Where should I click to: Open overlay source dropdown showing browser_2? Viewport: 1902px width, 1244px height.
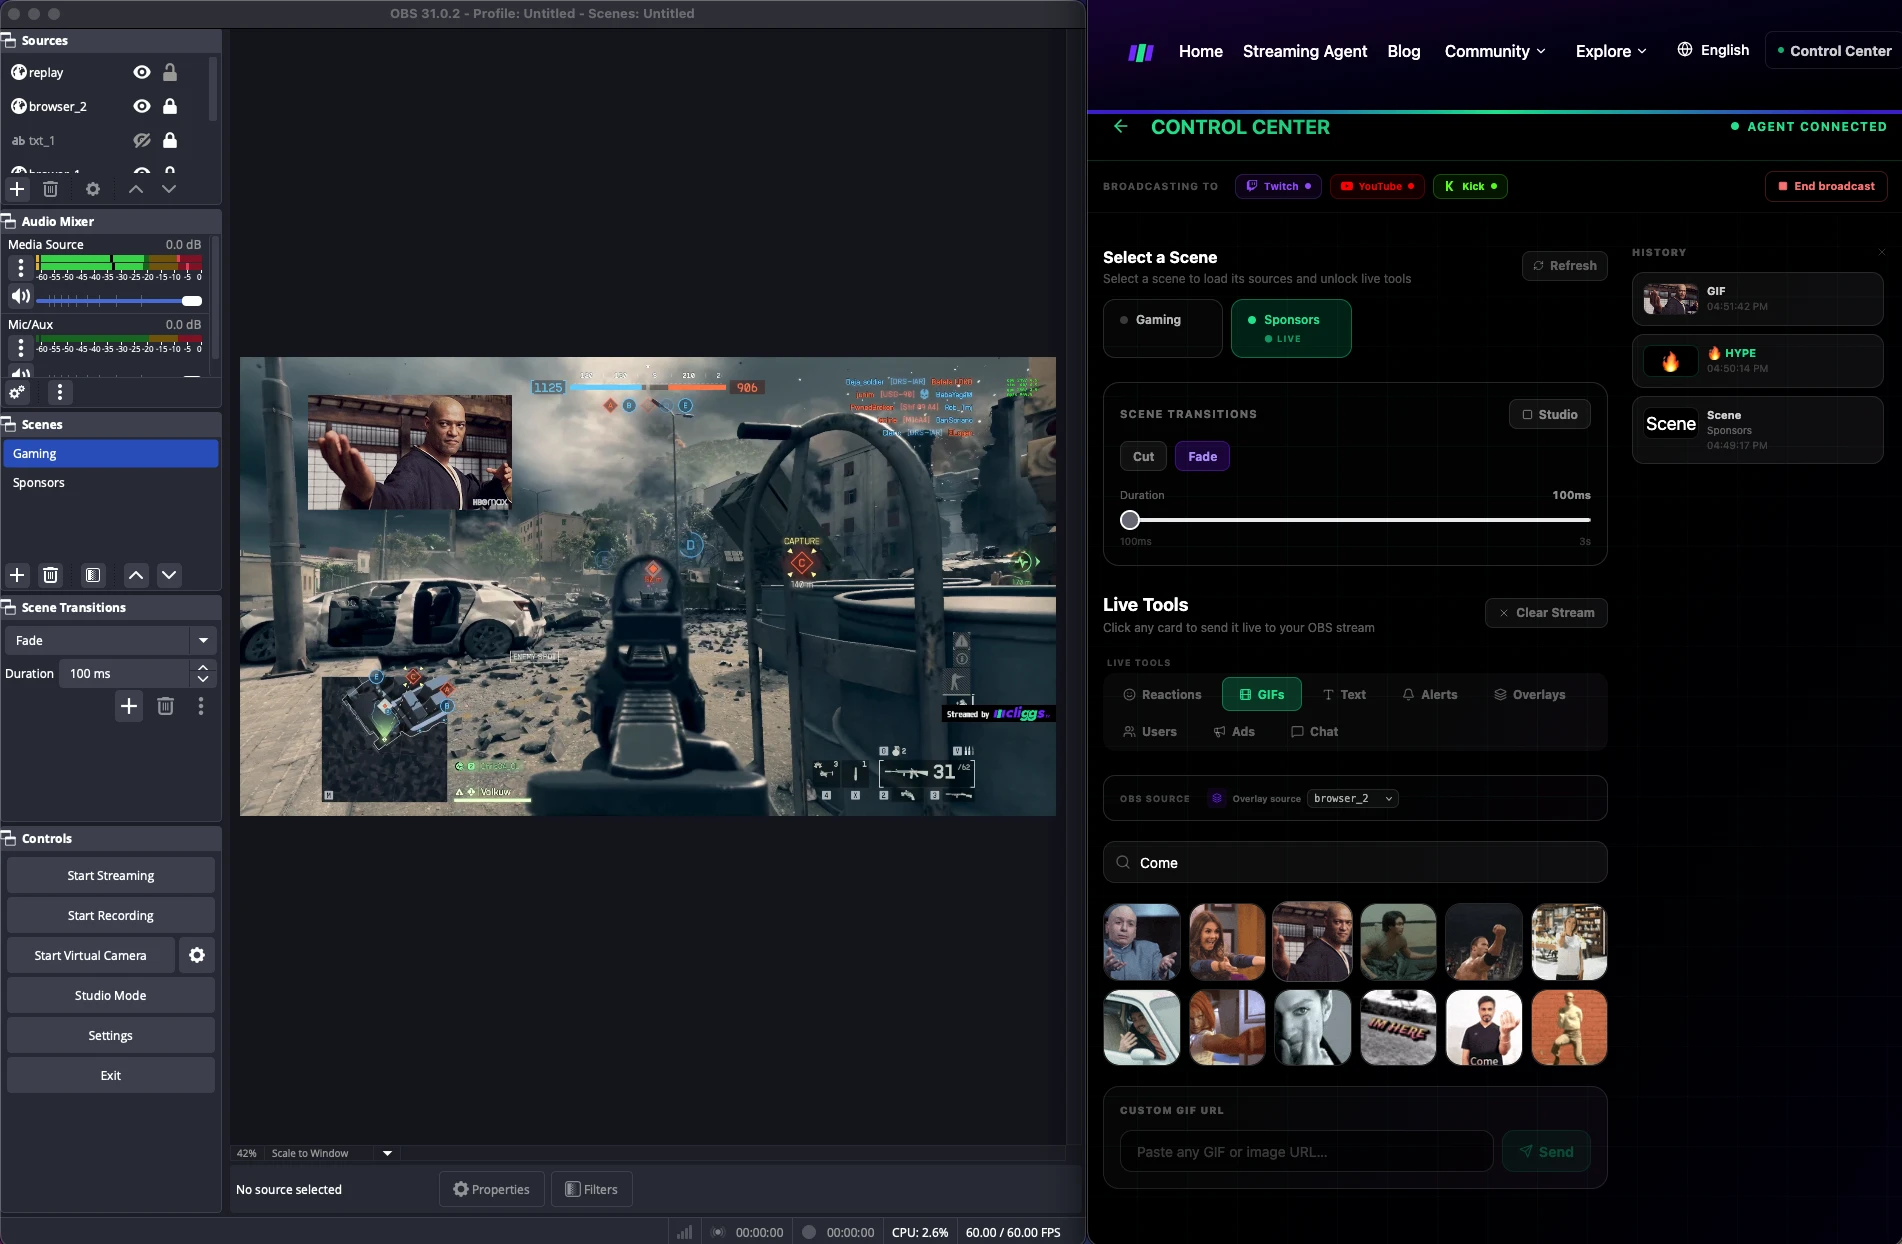coord(1353,798)
